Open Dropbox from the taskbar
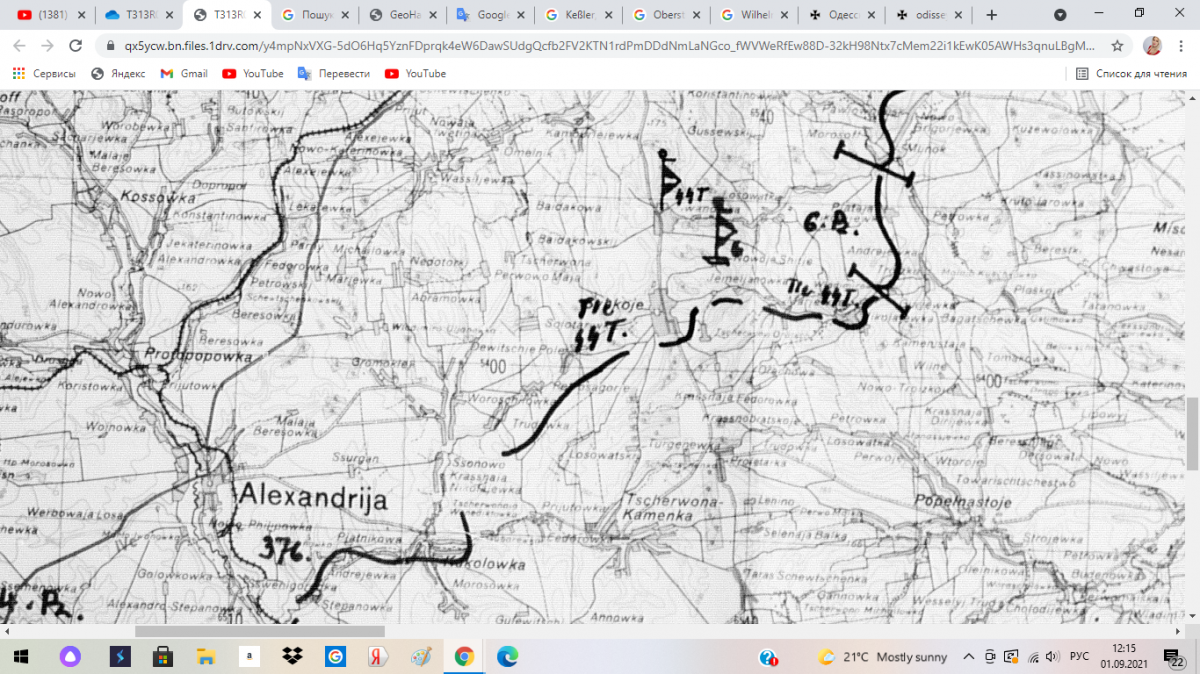The height and width of the screenshot is (674, 1200). 292,657
